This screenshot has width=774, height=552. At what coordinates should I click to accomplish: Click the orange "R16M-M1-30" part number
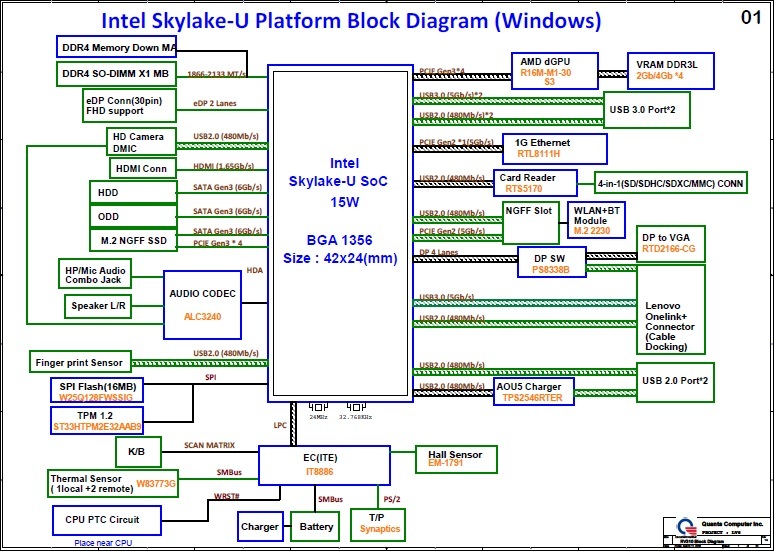pos(545,72)
